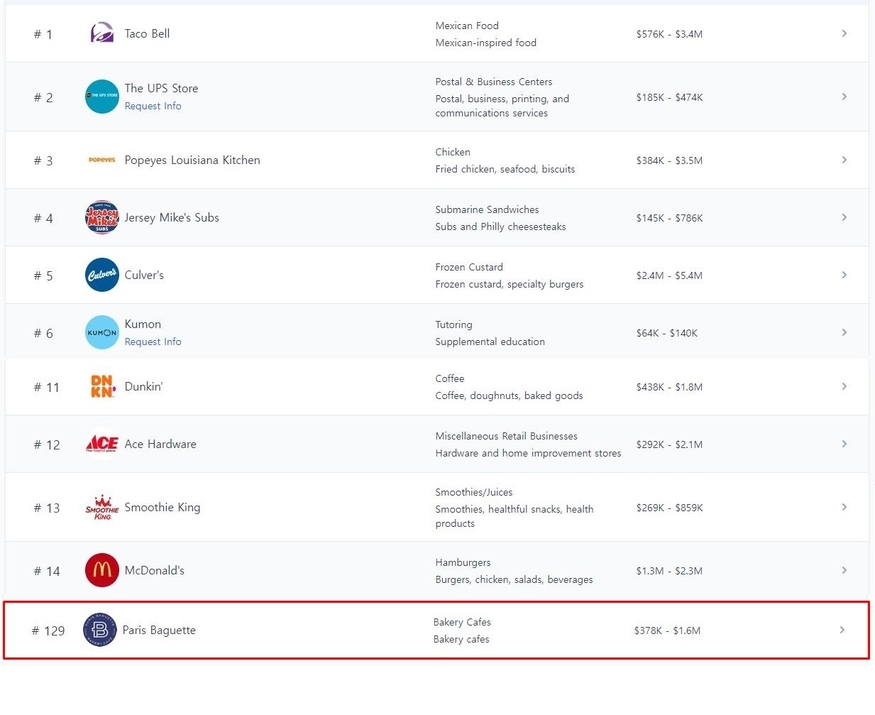The height and width of the screenshot is (715, 875).
Task: Open the Paris Baguette franchise name
Action: 159,630
